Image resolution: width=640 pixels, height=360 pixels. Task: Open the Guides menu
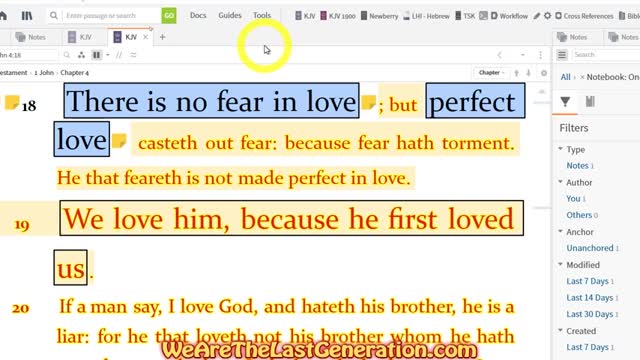[x=230, y=15]
